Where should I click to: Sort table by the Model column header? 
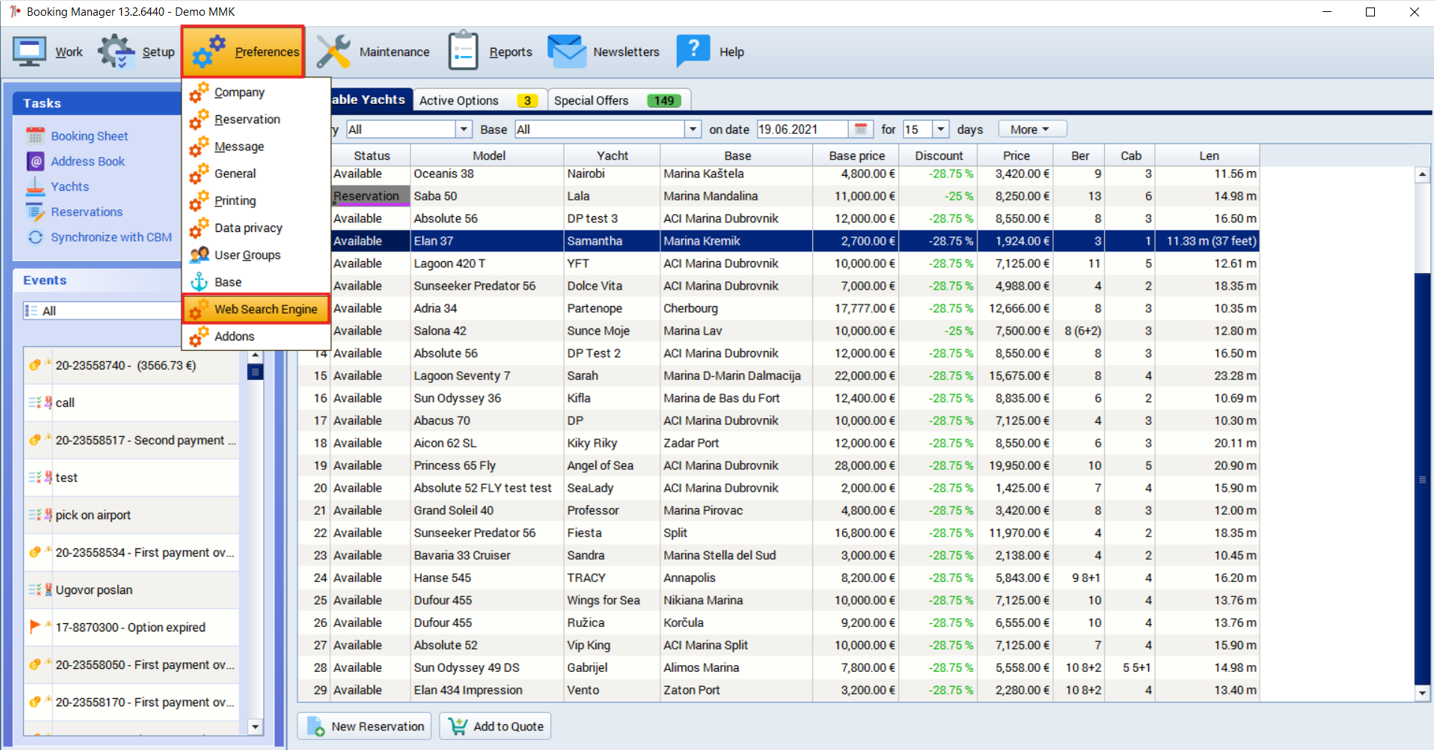(488, 155)
